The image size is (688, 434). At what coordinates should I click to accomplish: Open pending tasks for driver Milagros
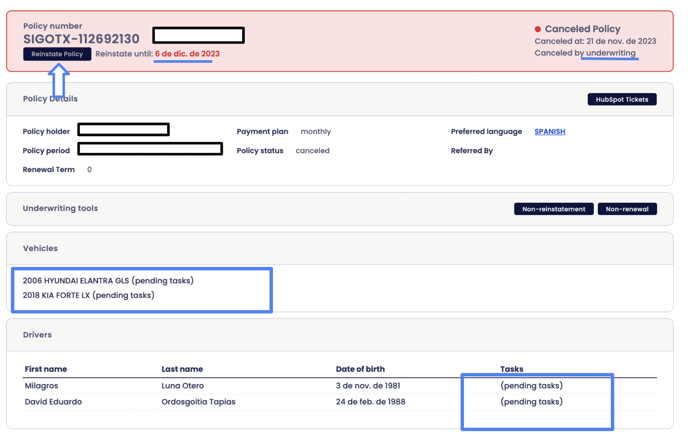(531, 385)
